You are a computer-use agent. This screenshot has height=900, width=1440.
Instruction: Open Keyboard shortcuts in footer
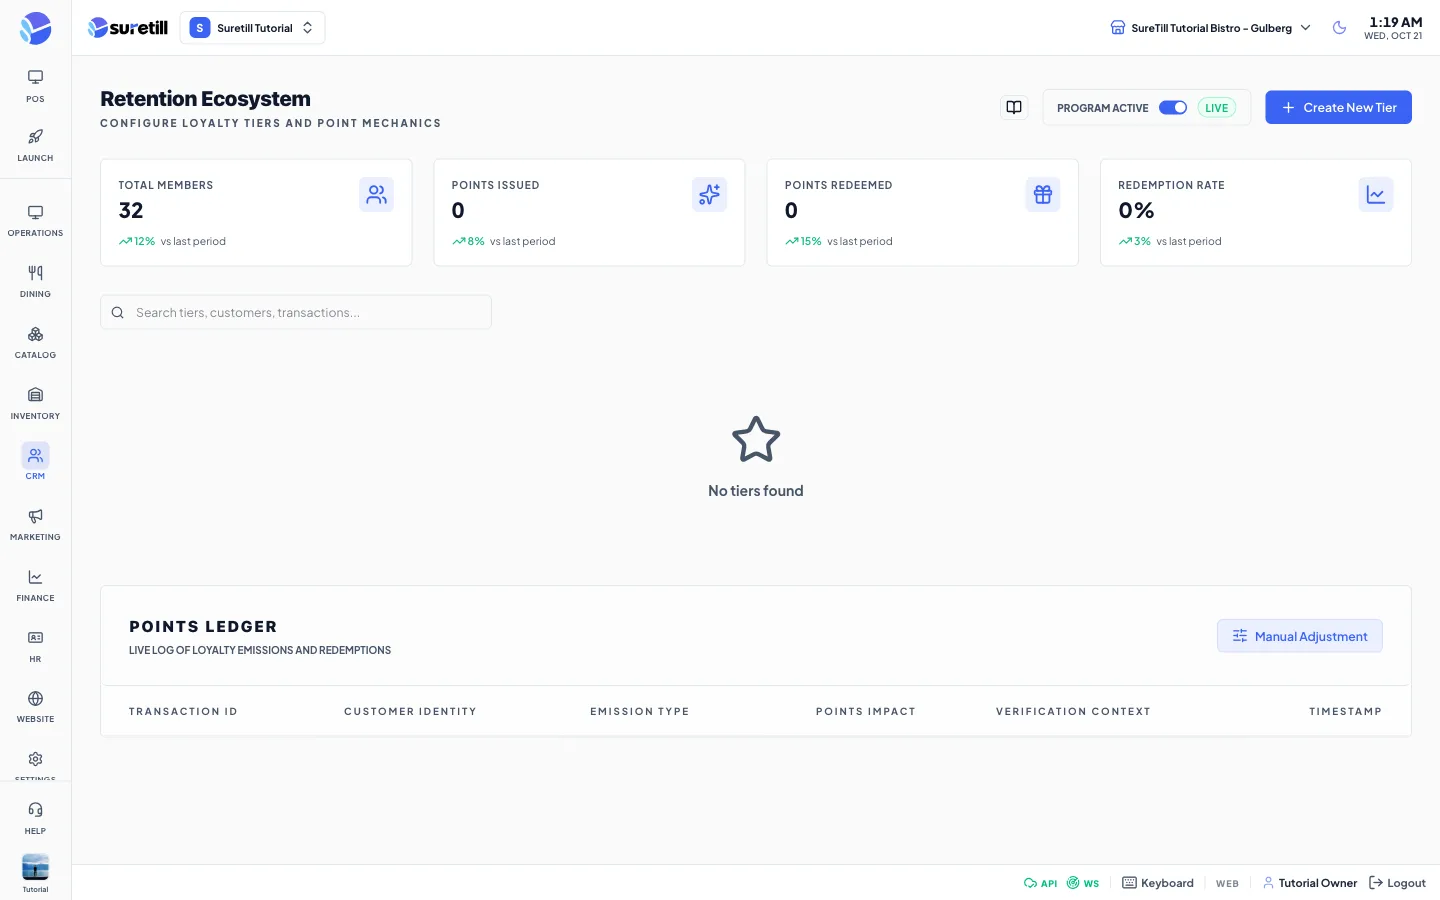pos(1158,883)
